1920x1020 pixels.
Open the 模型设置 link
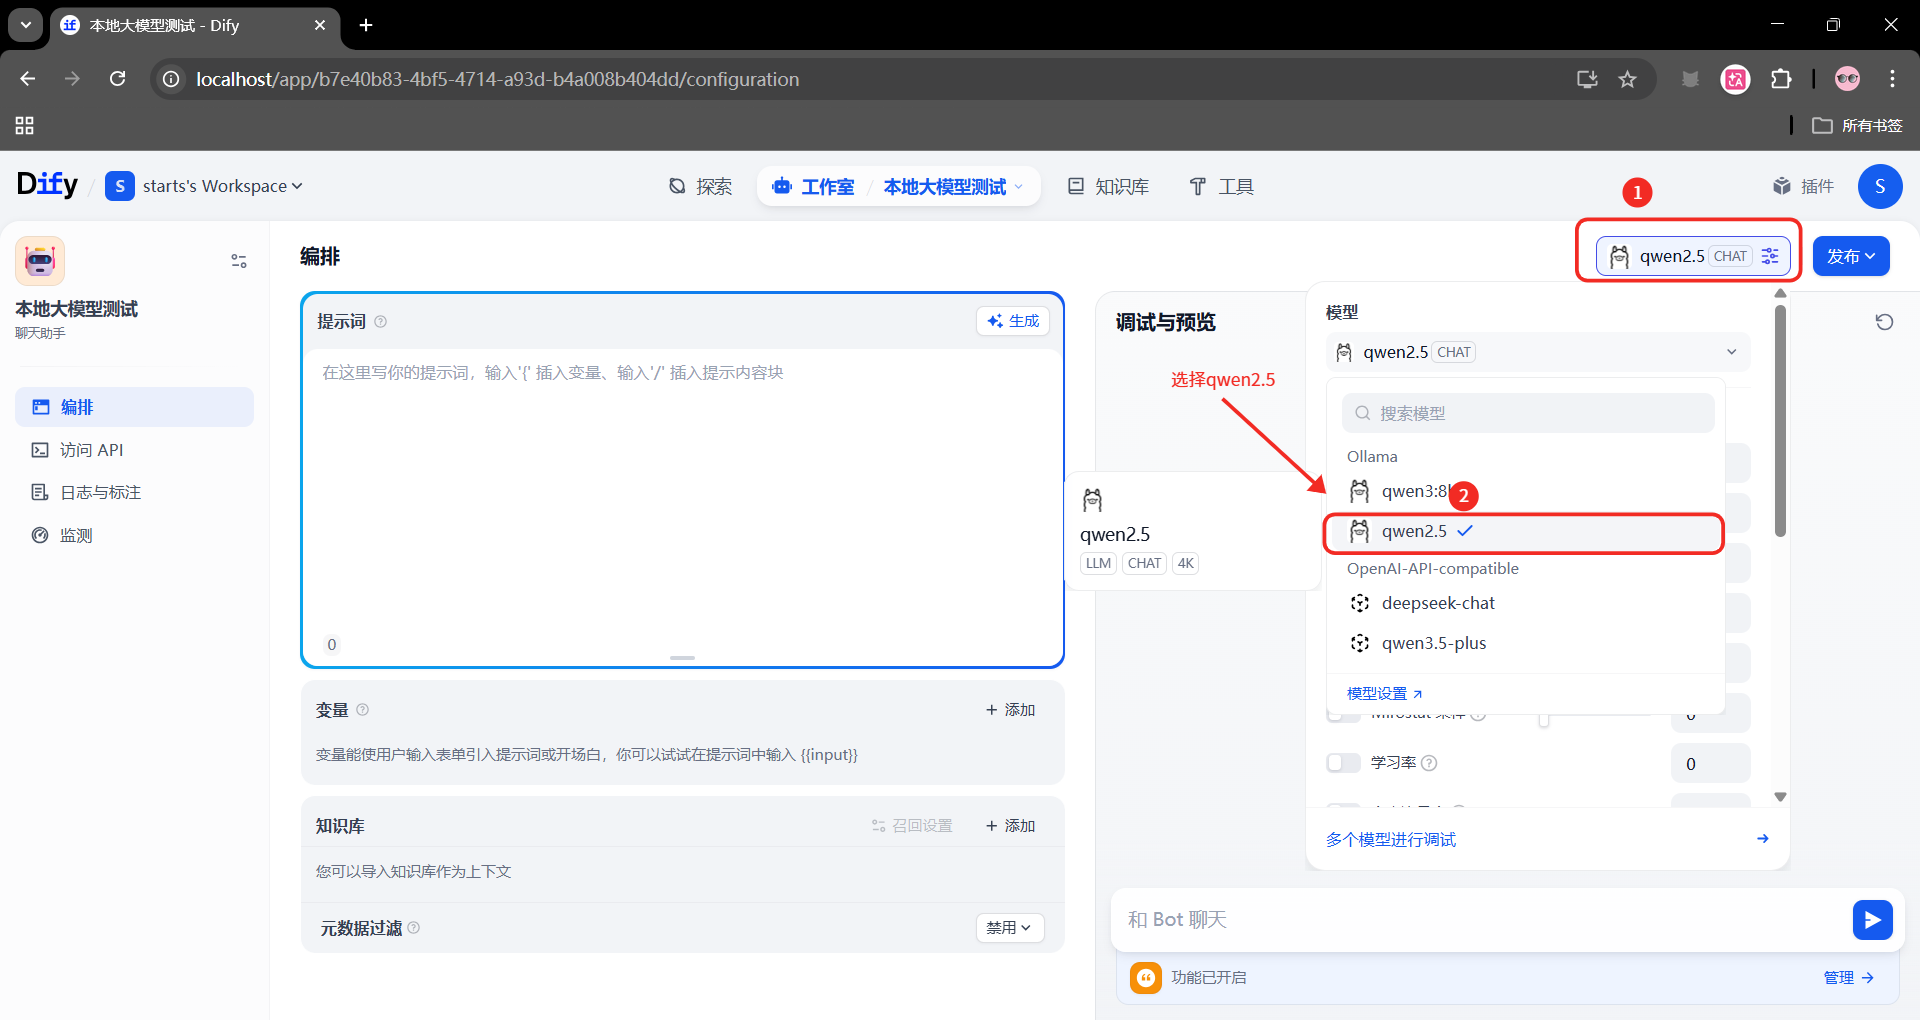1384,693
